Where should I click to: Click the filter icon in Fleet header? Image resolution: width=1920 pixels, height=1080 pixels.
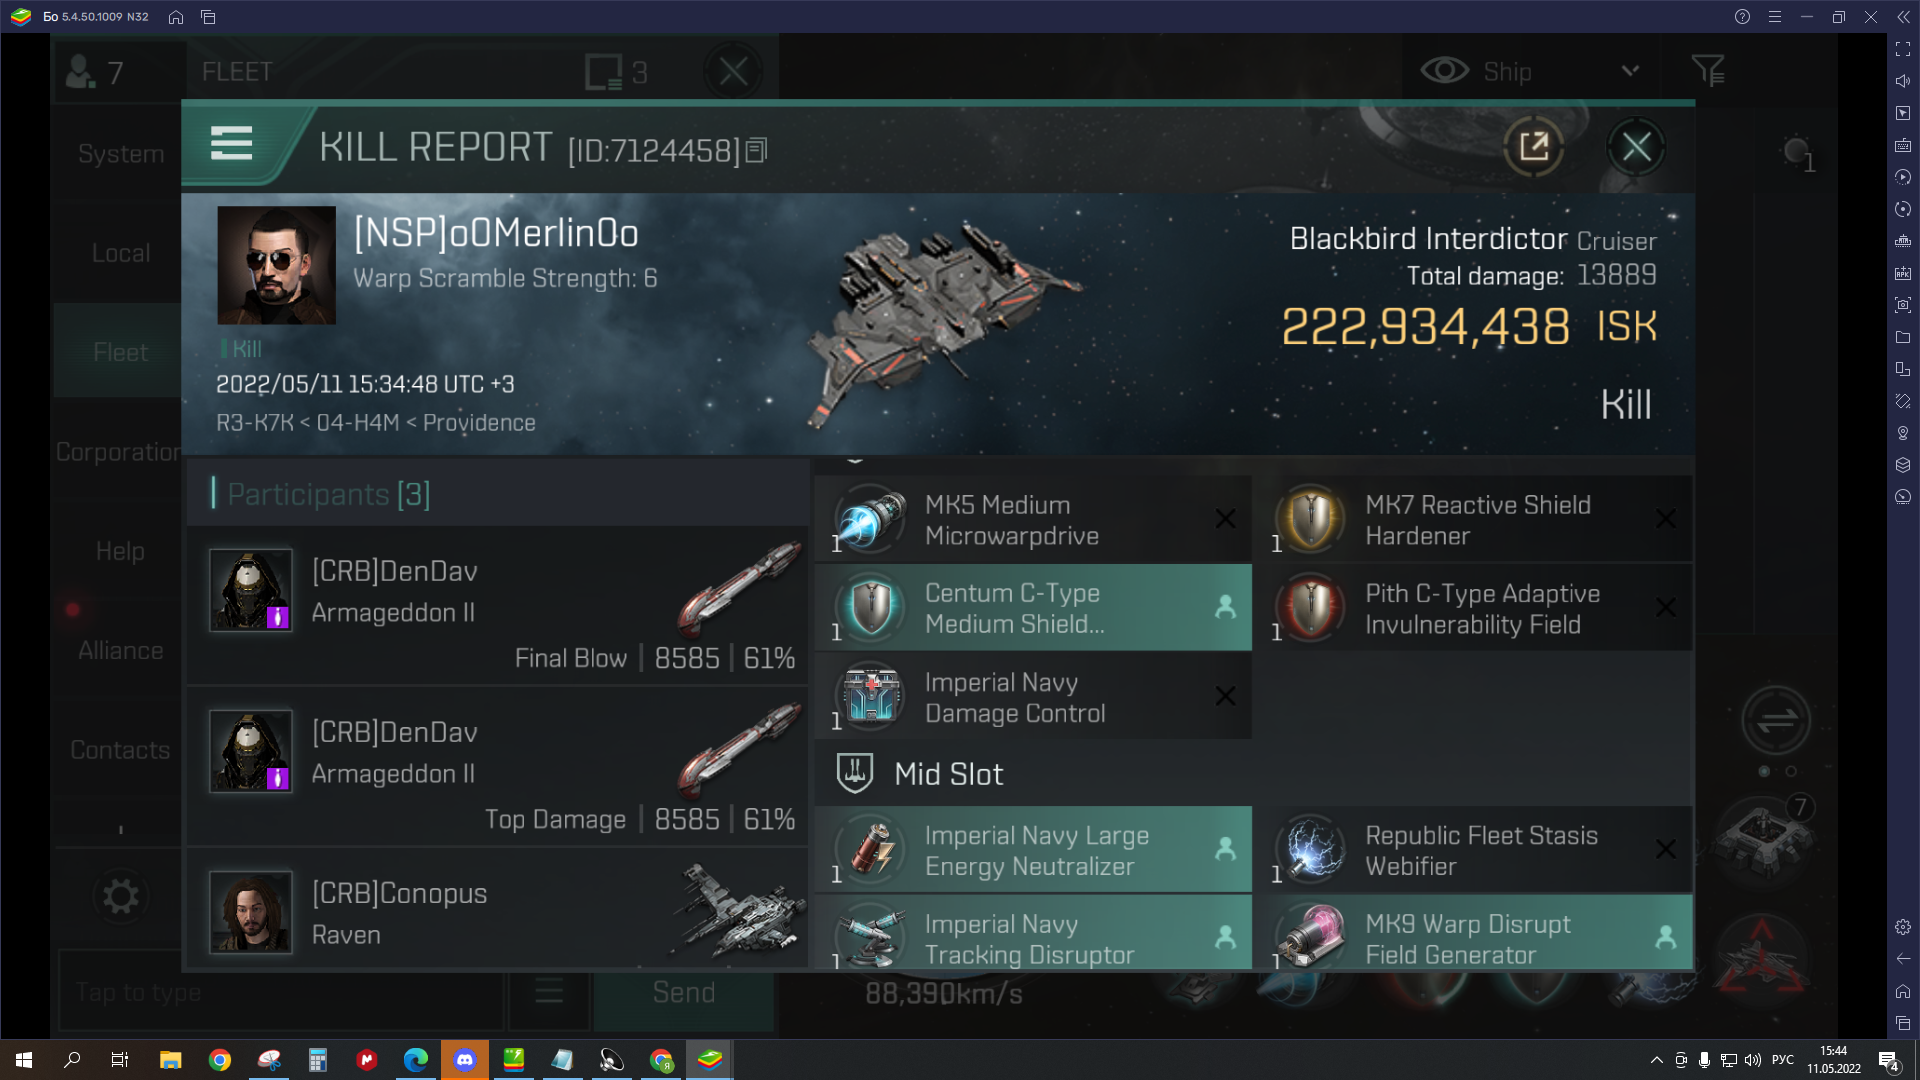[1709, 70]
